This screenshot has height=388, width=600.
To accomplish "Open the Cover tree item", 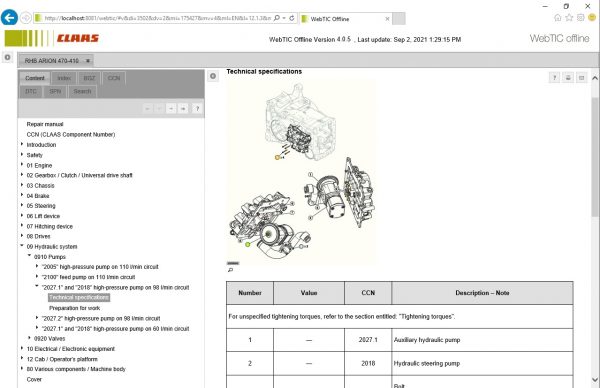I will [34, 380].
